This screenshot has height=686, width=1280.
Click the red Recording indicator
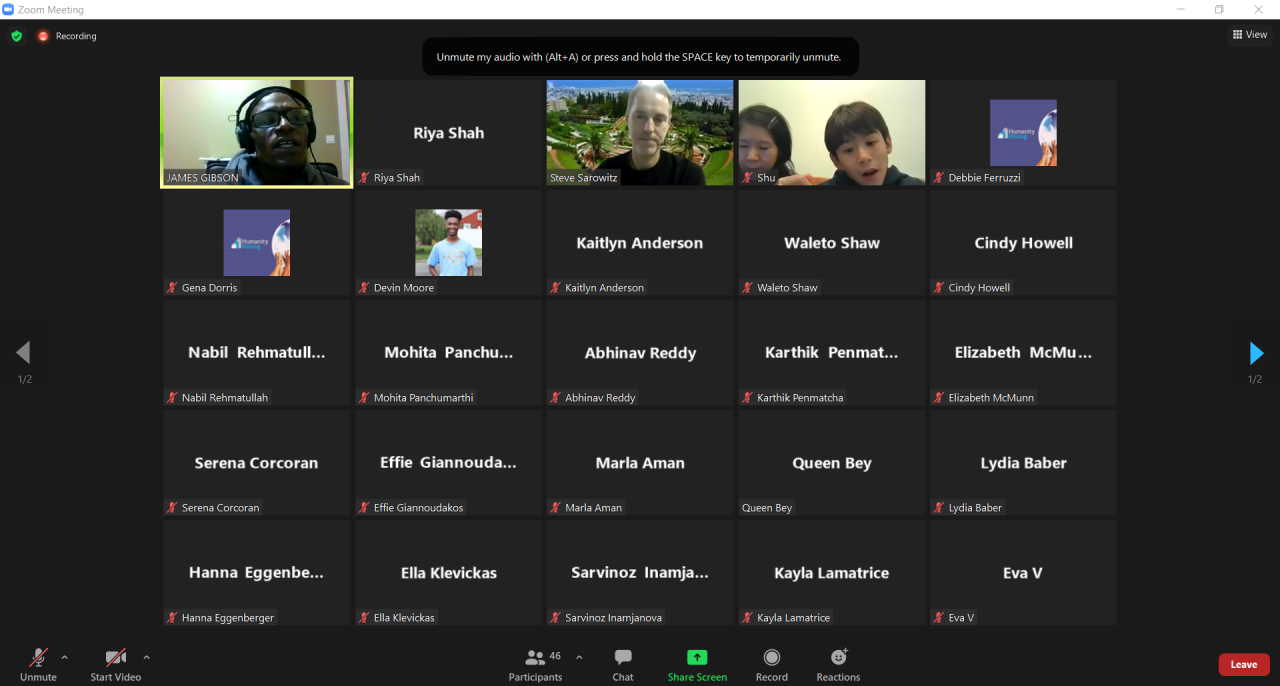67,36
